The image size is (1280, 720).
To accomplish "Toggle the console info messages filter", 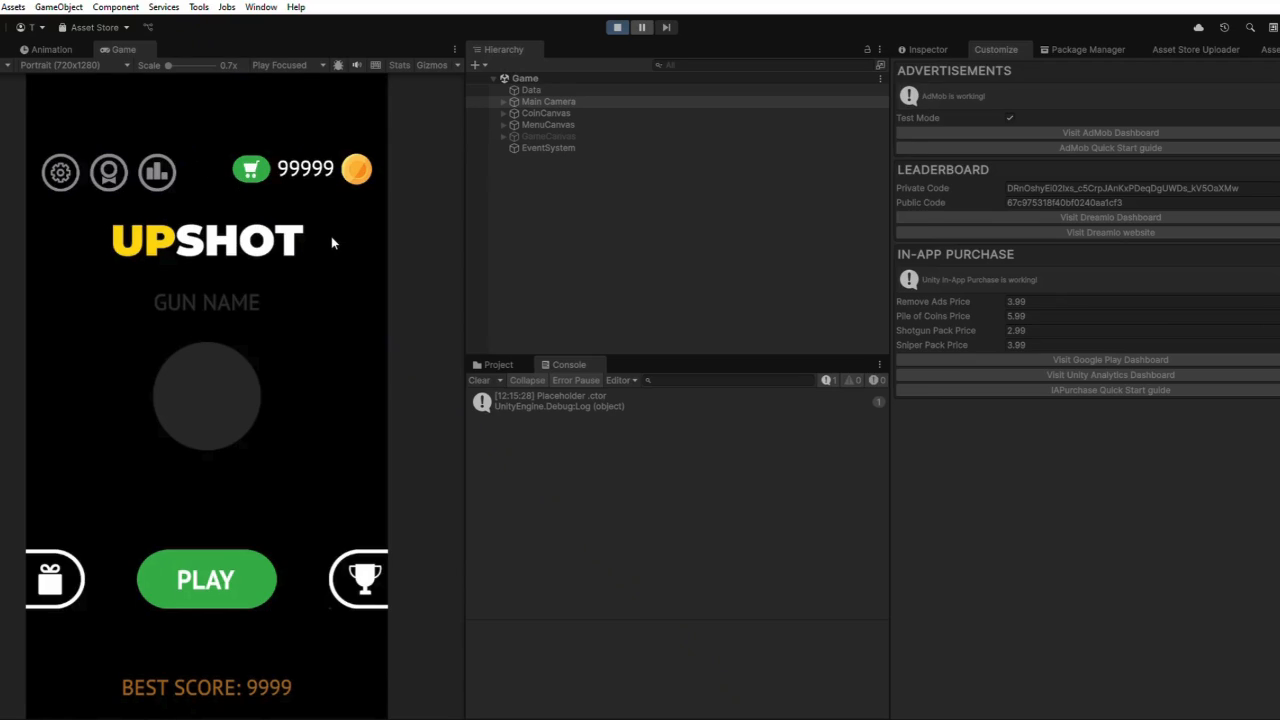I will pos(829,380).
